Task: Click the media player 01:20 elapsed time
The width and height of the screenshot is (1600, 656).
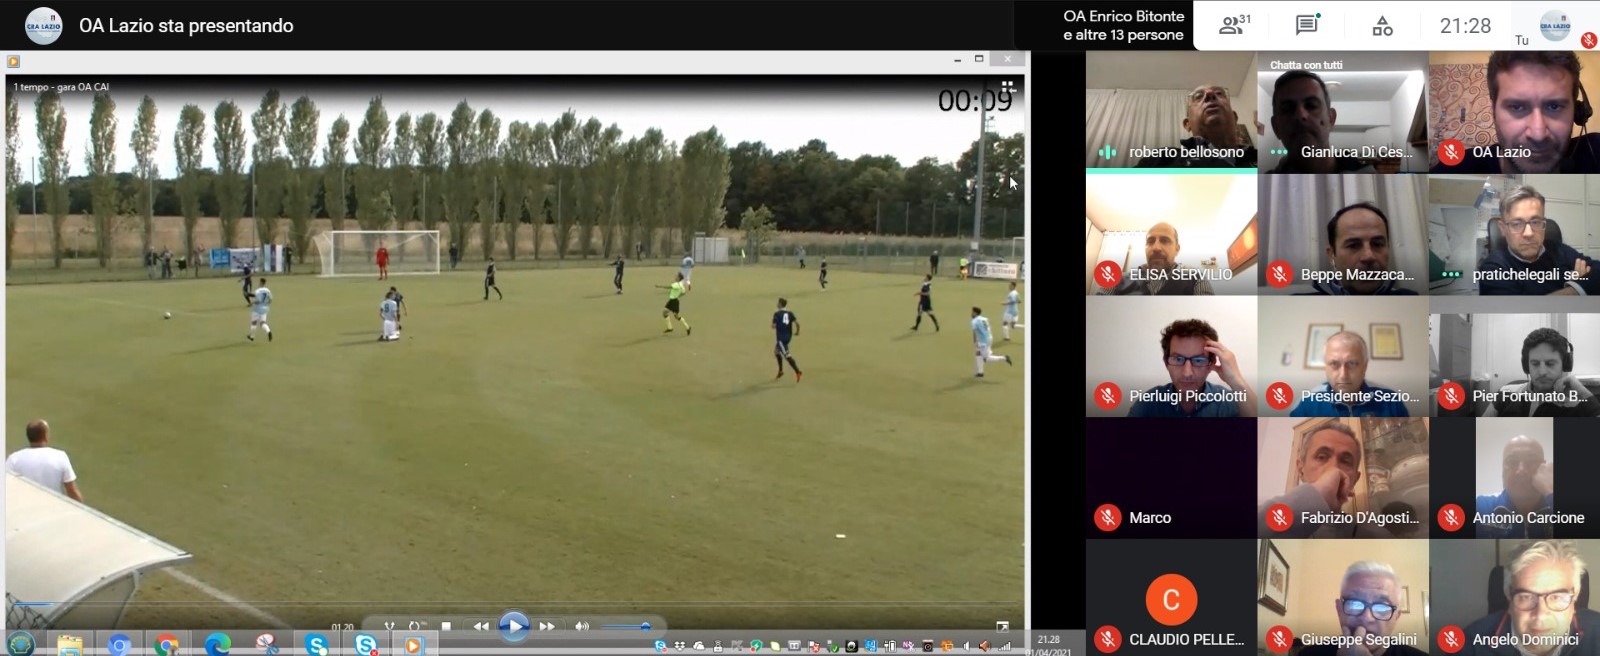Action: click(x=343, y=627)
